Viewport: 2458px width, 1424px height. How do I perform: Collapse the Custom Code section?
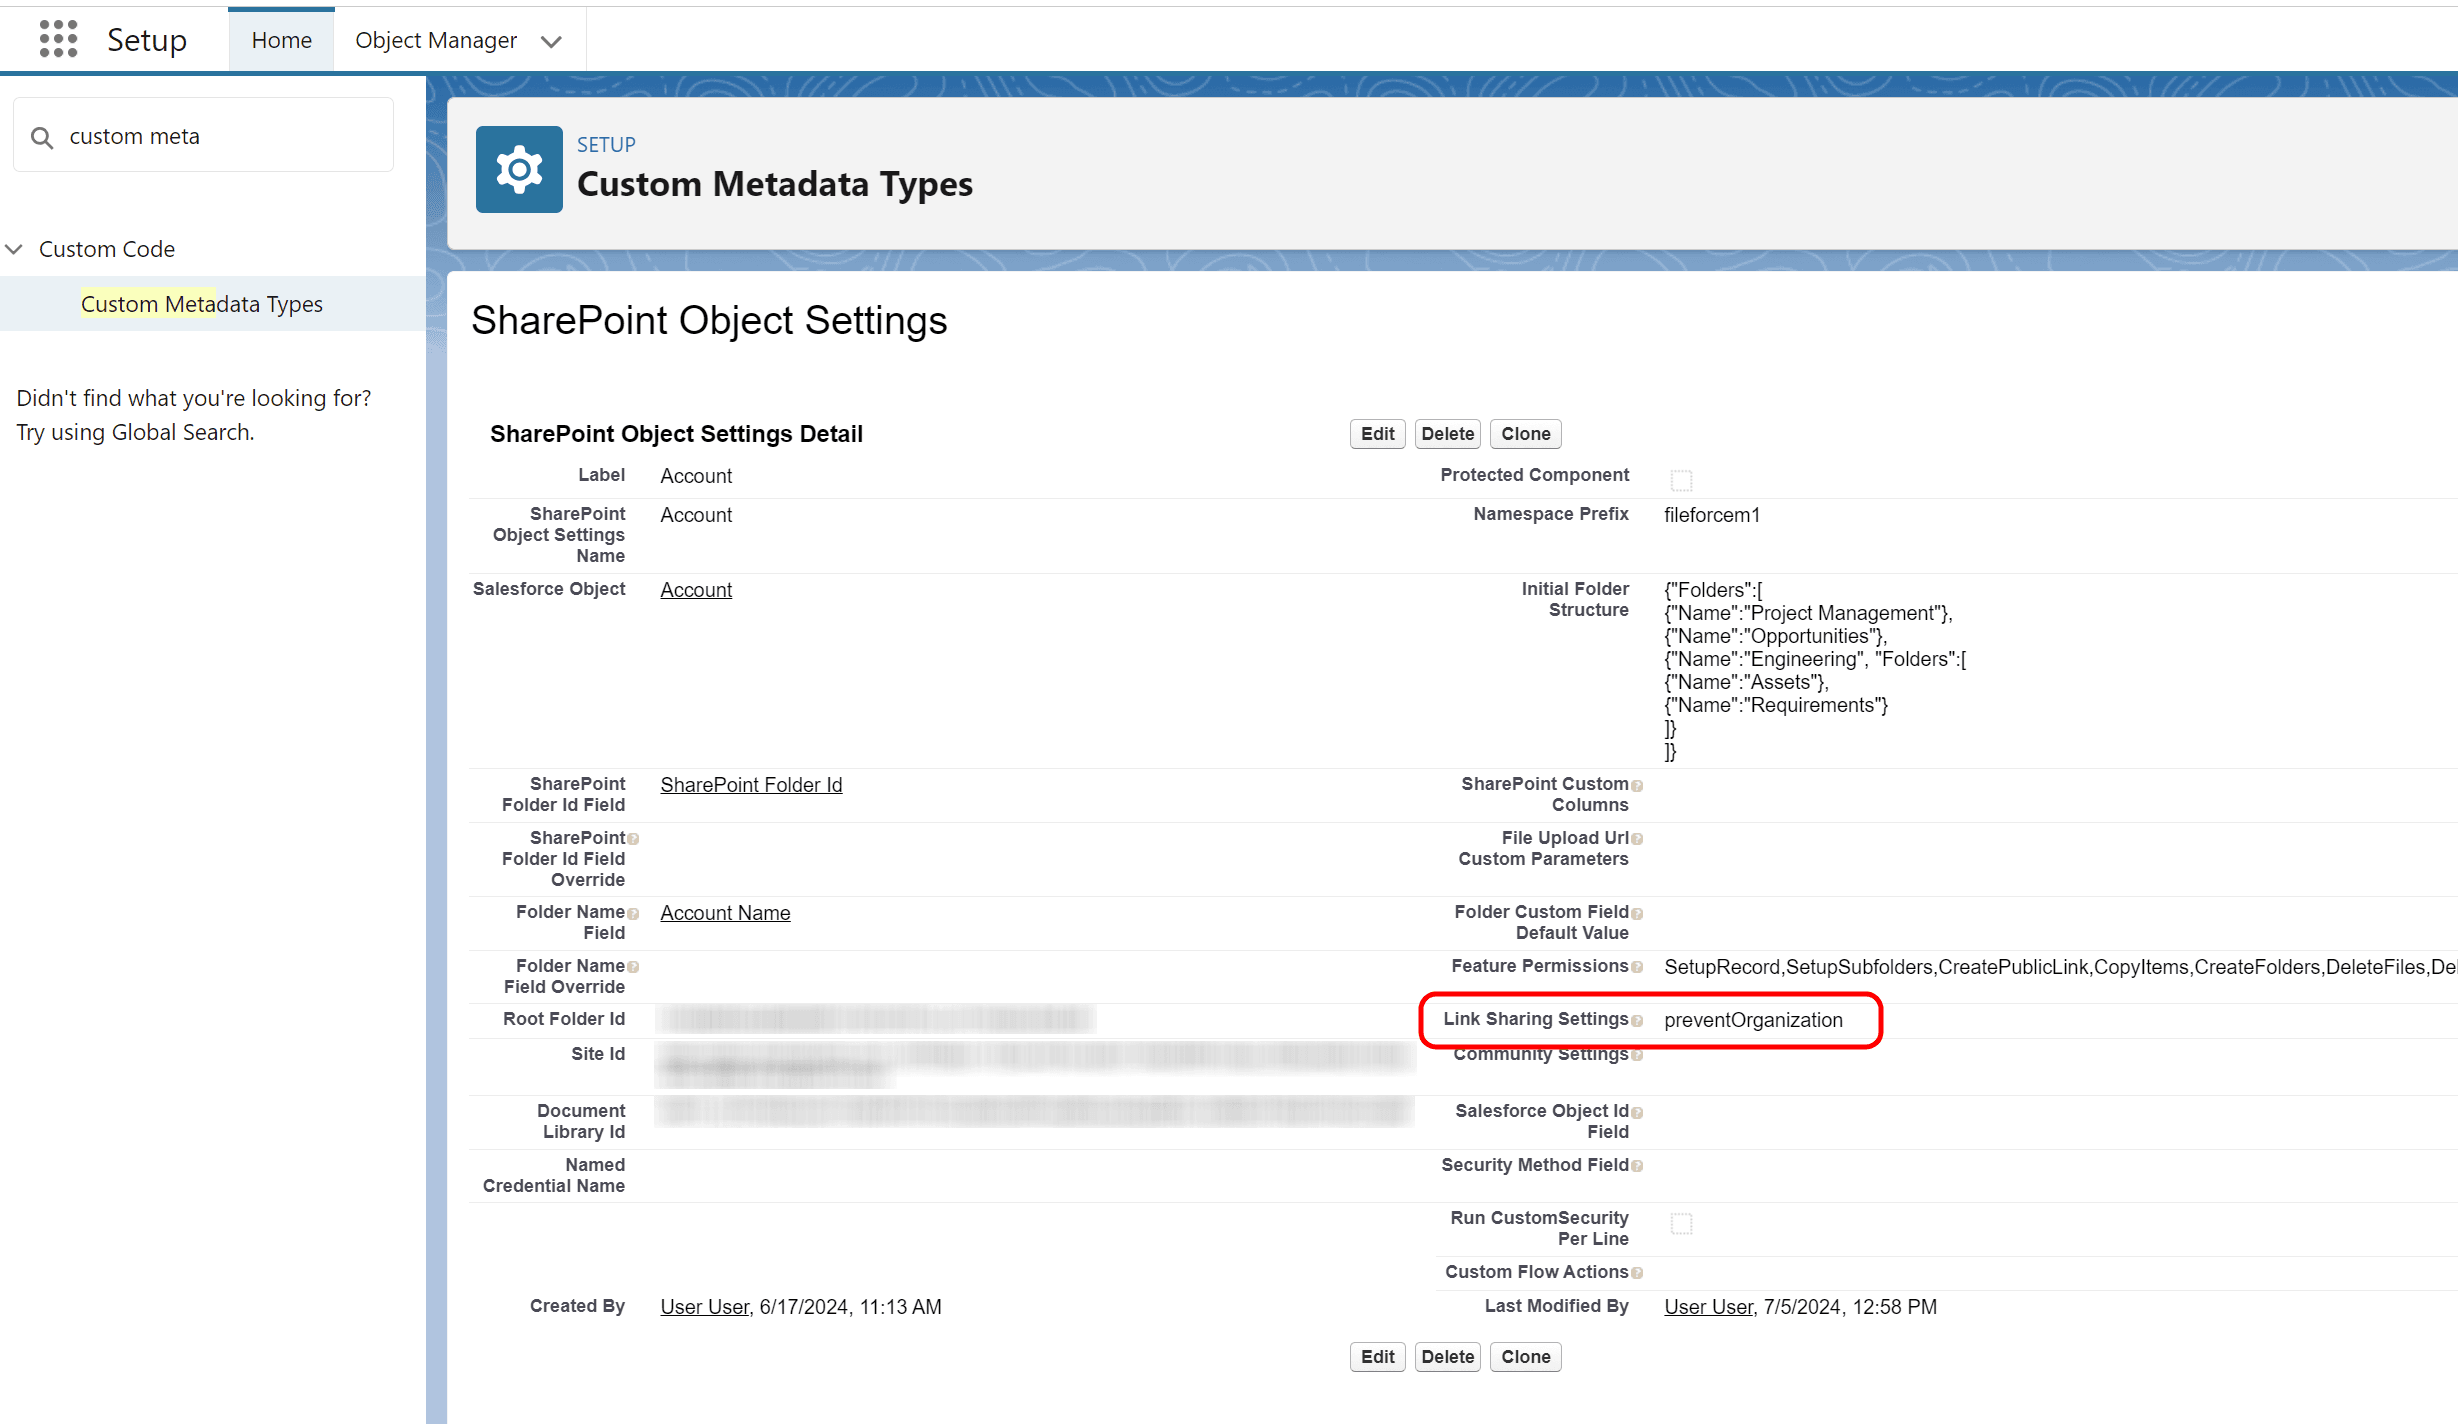pyautogui.click(x=14, y=249)
